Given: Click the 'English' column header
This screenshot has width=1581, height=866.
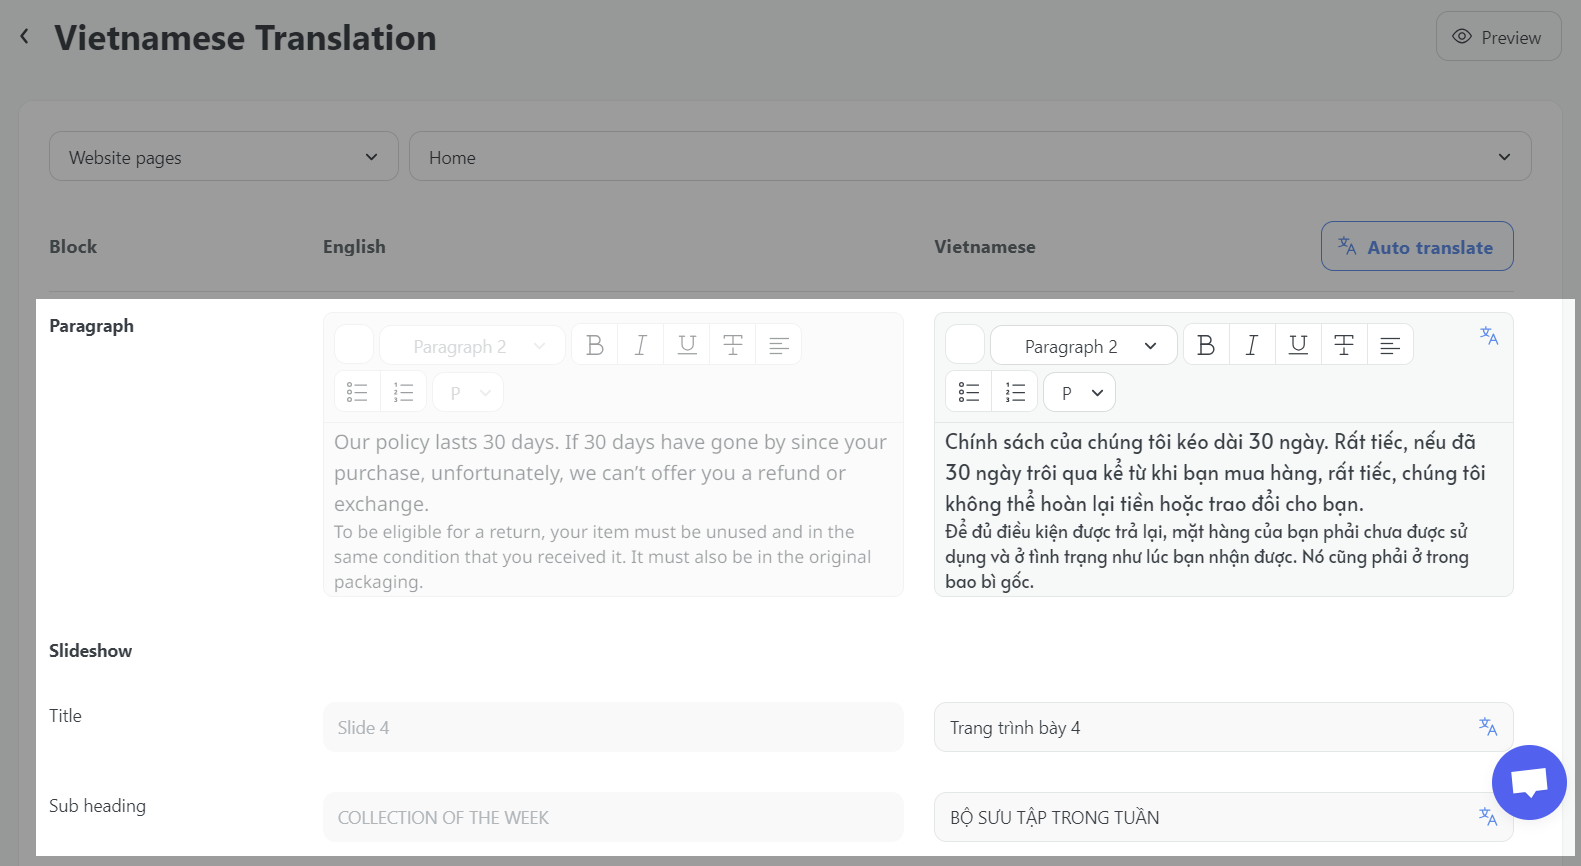Looking at the screenshot, I should tap(354, 247).
